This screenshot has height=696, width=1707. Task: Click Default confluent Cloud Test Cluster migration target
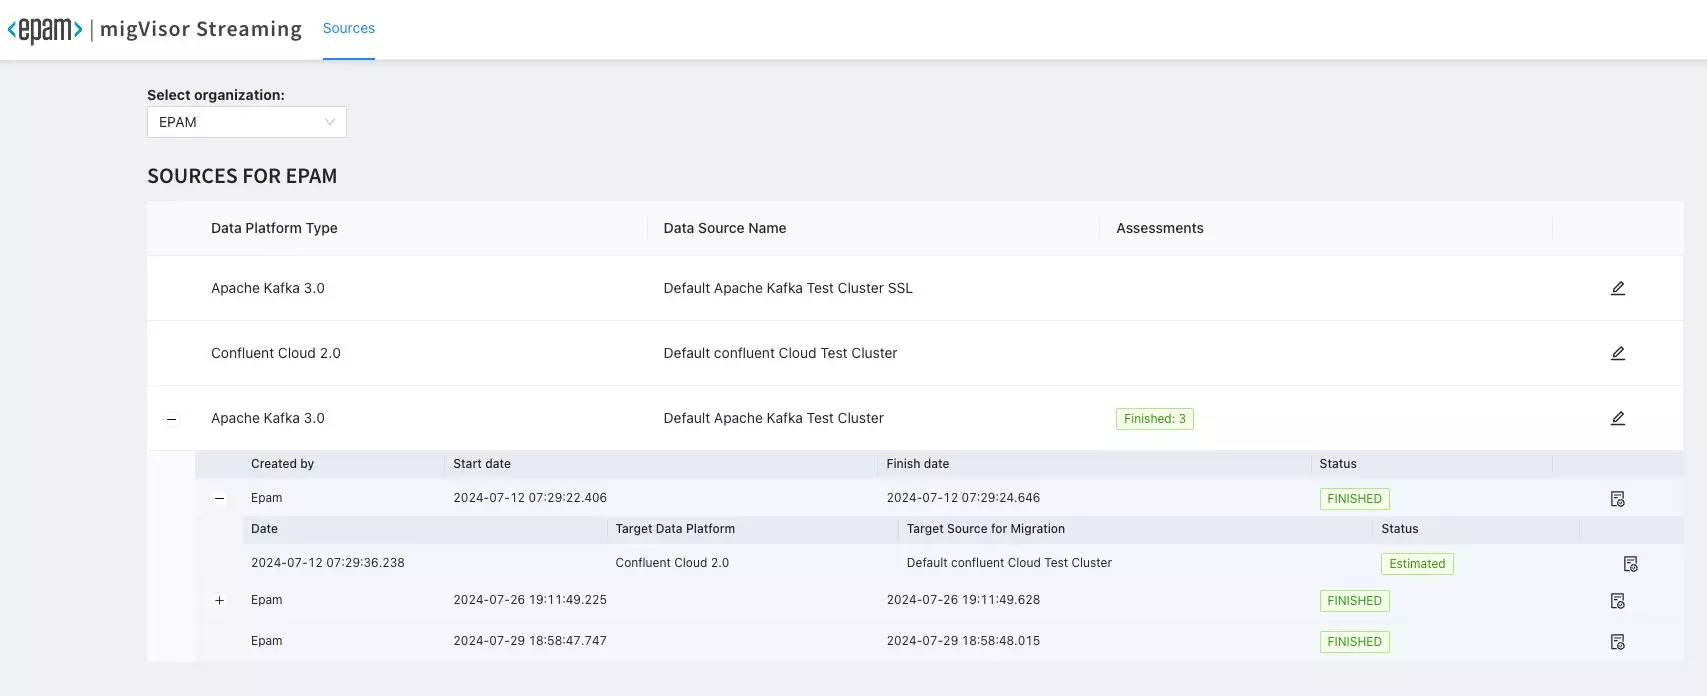(x=1009, y=563)
